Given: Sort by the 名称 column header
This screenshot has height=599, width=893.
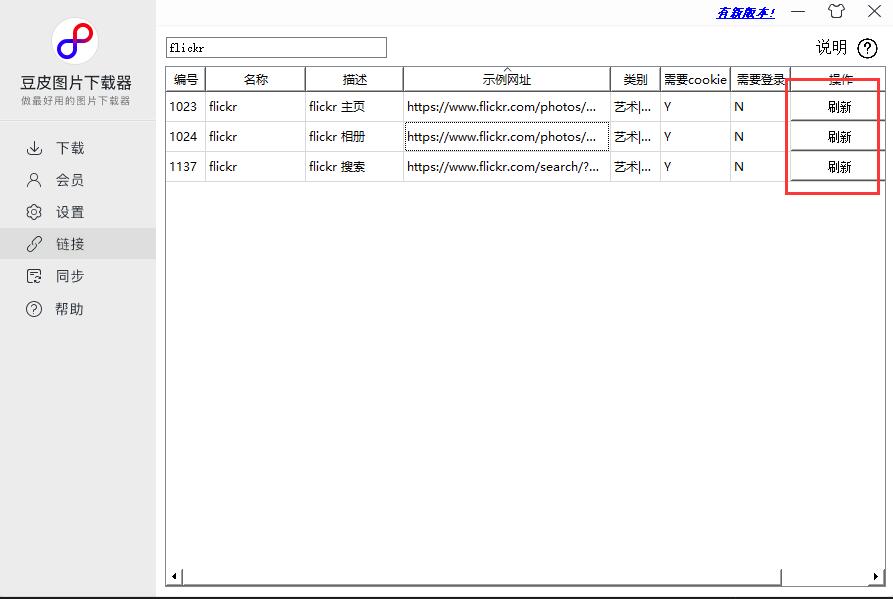Looking at the screenshot, I should (255, 79).
